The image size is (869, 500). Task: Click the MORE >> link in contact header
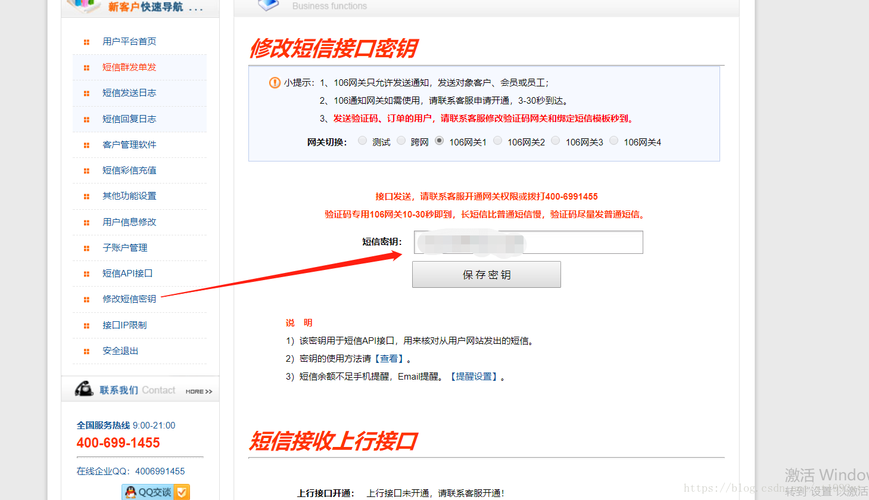(199, 391)
